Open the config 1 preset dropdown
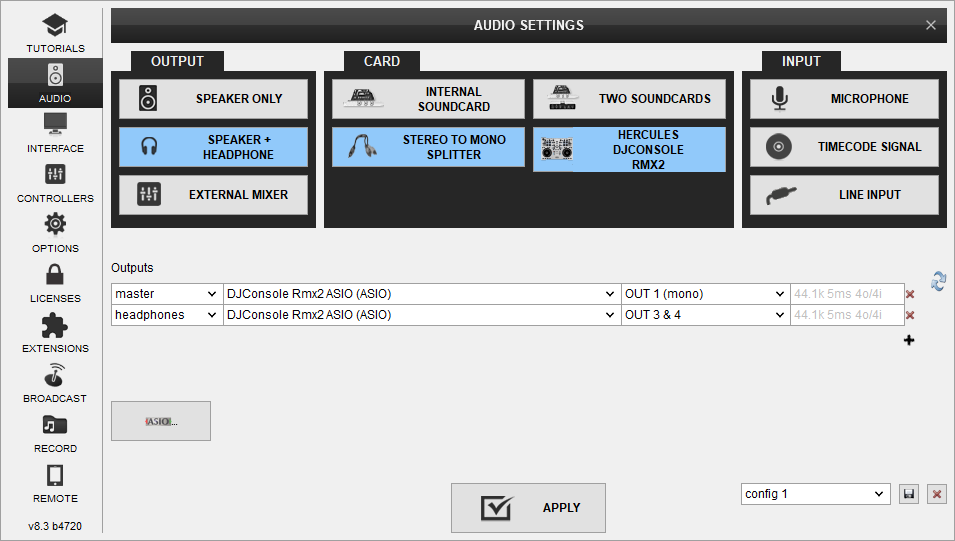The height and width of the screenshot is (541, 955). pos(816,494)
